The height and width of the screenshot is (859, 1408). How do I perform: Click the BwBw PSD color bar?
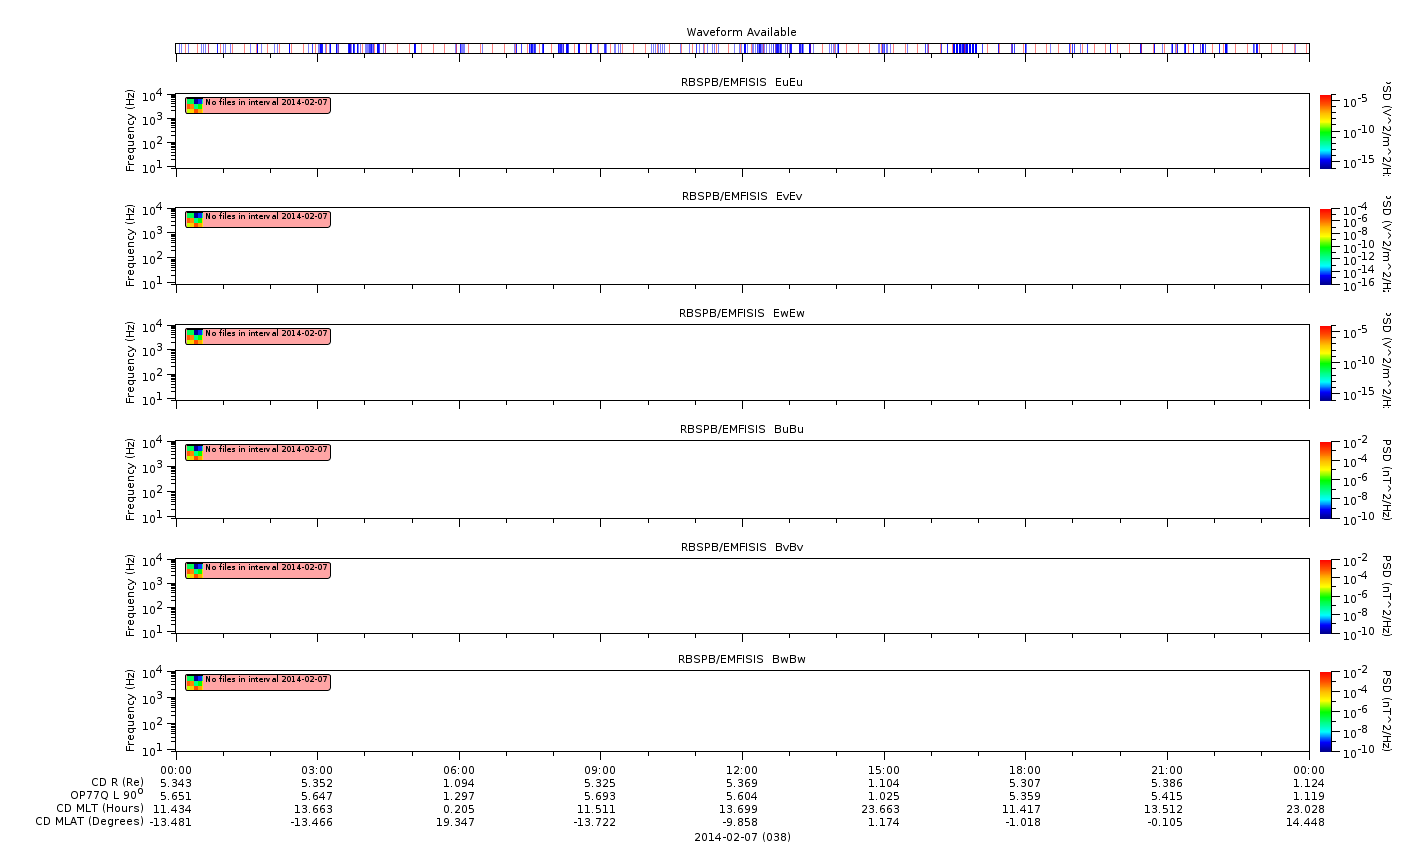coord(1325,711)
